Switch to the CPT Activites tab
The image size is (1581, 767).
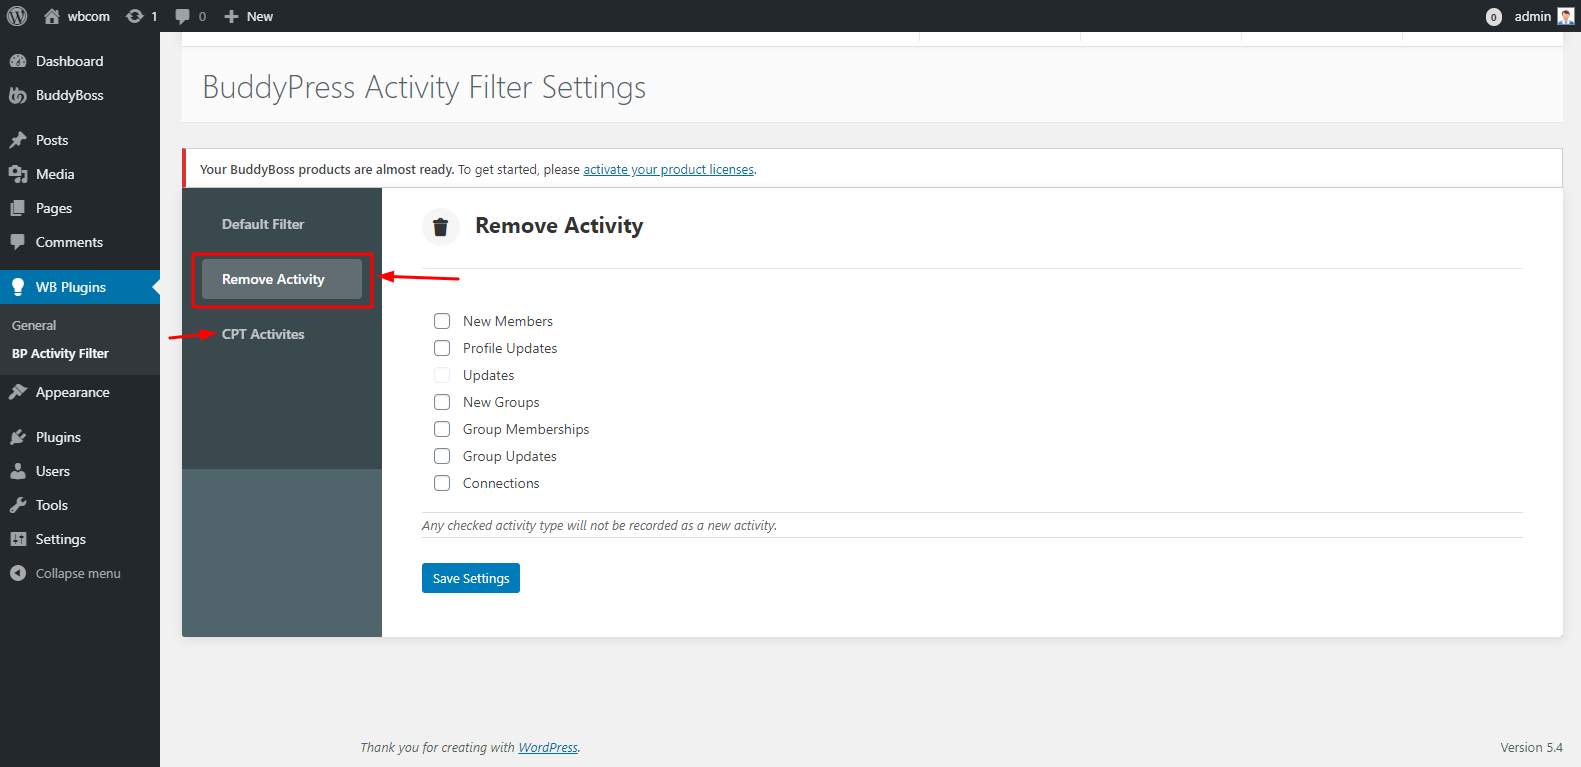(263, 334)
